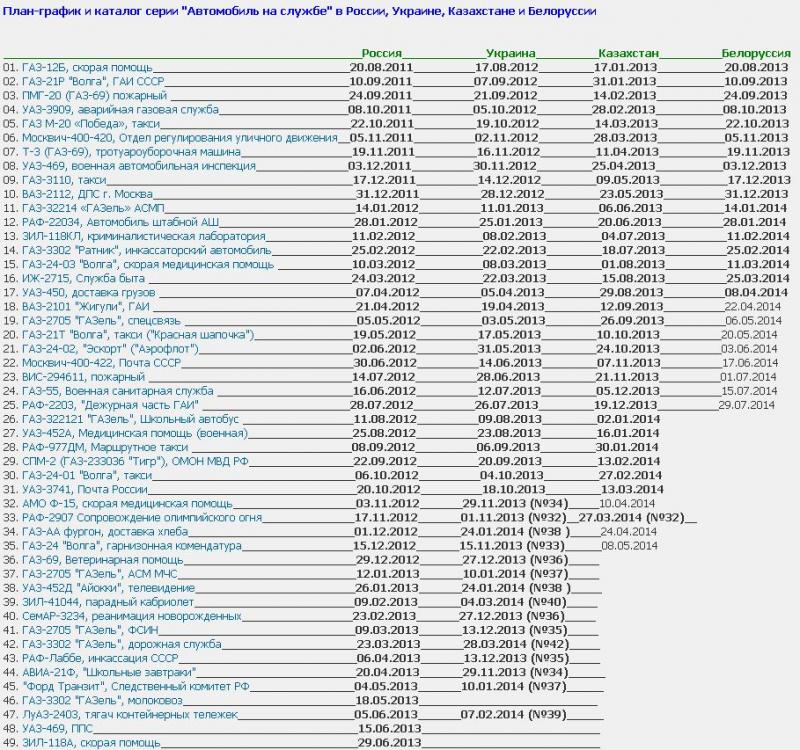Screen dimensions: 800x750
Task: Open ВАЗ-2112, ДПС г. Москва link
Action: 87,194
